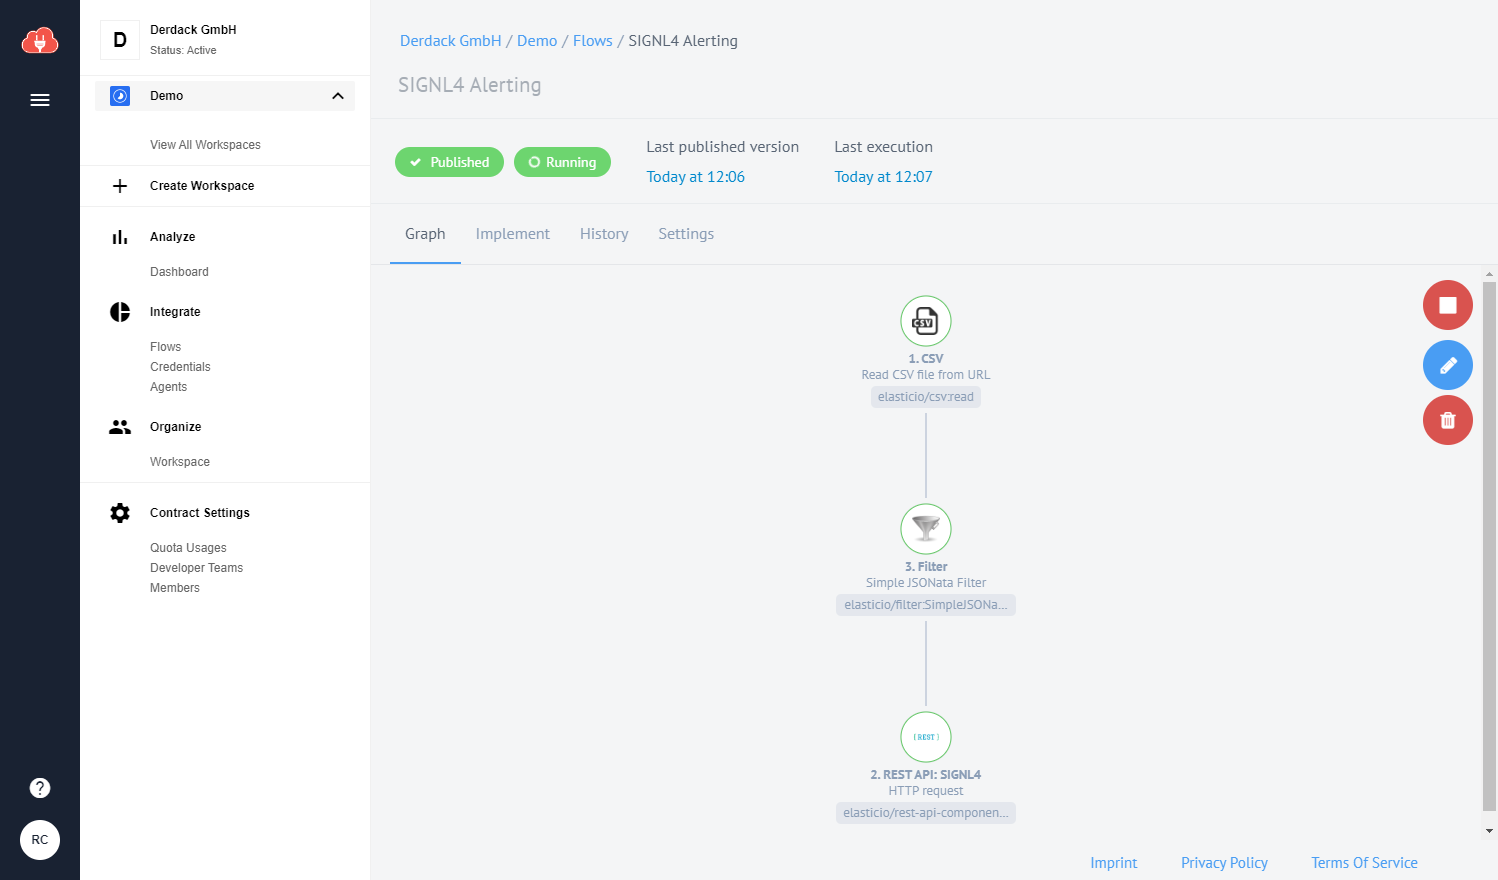The width and height of the screenshot is (1498, 880).
Task: Open Dashboard in sidebar
Action: pos(179,272)
